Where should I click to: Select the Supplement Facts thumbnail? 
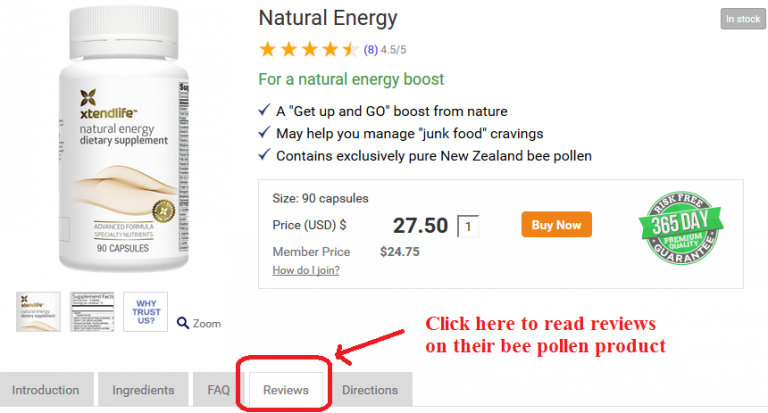point(92,312)
